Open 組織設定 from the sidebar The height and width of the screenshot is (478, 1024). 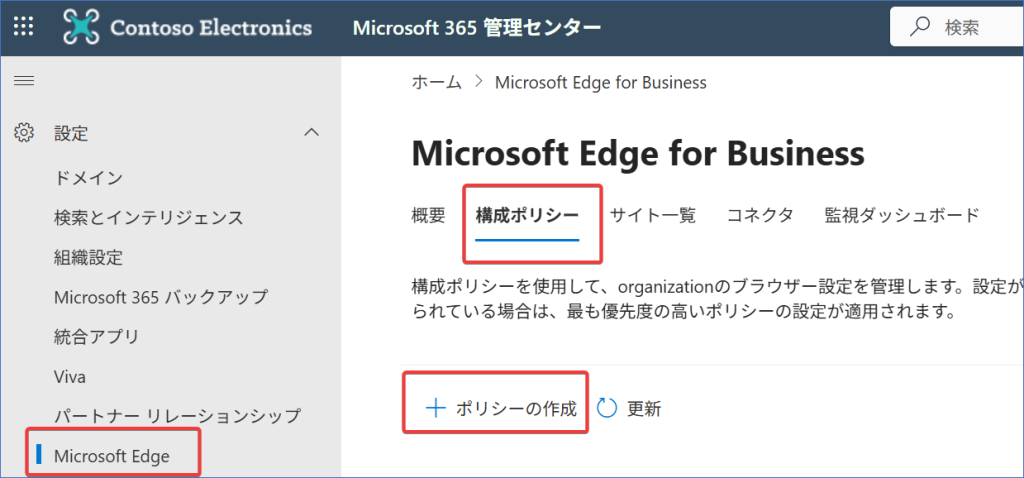[x=89, y=257]
